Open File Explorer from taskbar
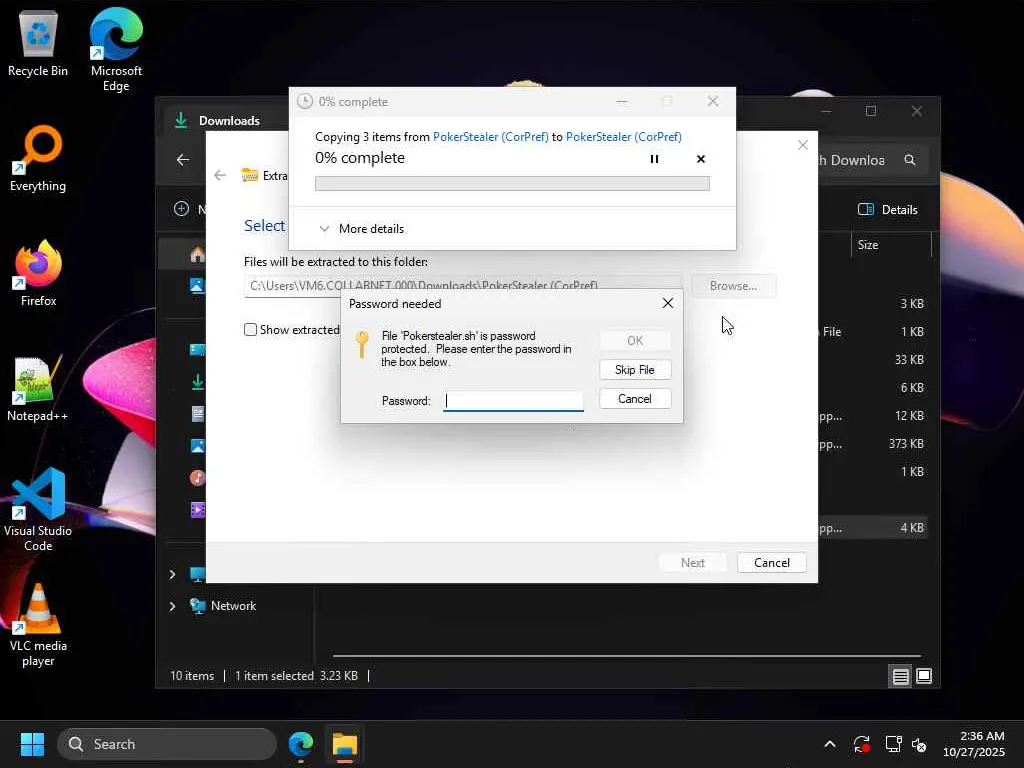 (x=345, y=744)
